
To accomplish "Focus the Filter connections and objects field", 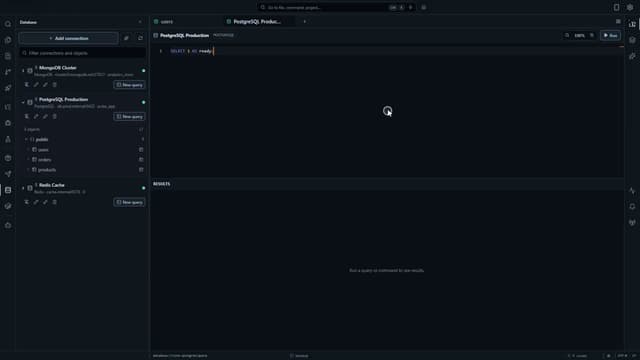I will point(82,53).
